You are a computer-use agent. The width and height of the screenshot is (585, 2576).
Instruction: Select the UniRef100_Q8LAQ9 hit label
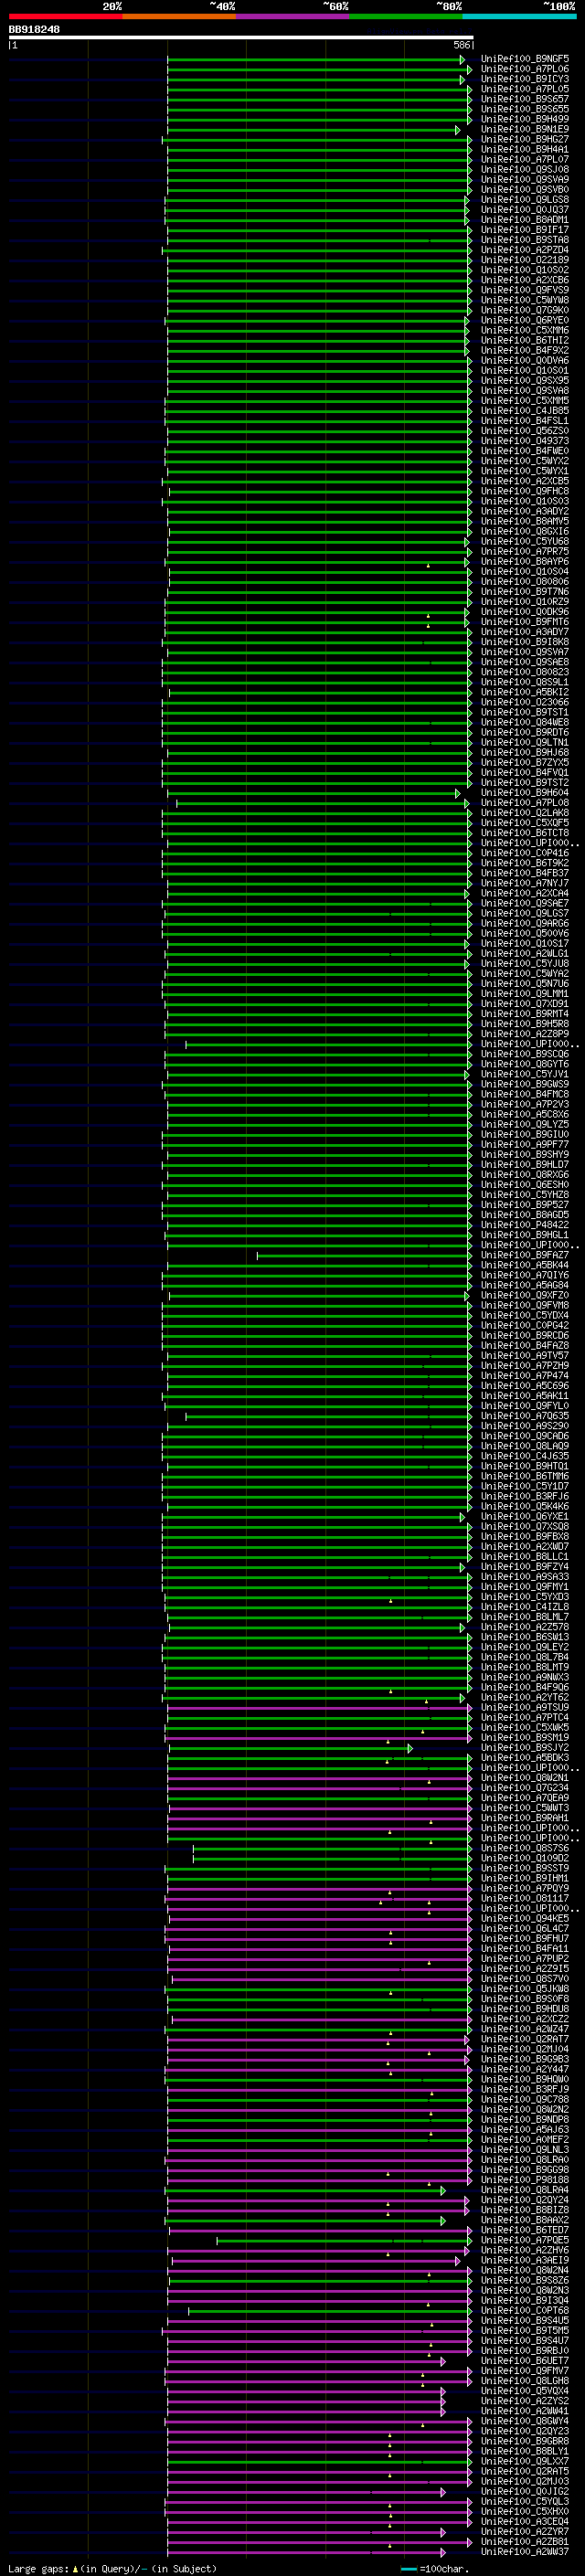(525, 1447)
